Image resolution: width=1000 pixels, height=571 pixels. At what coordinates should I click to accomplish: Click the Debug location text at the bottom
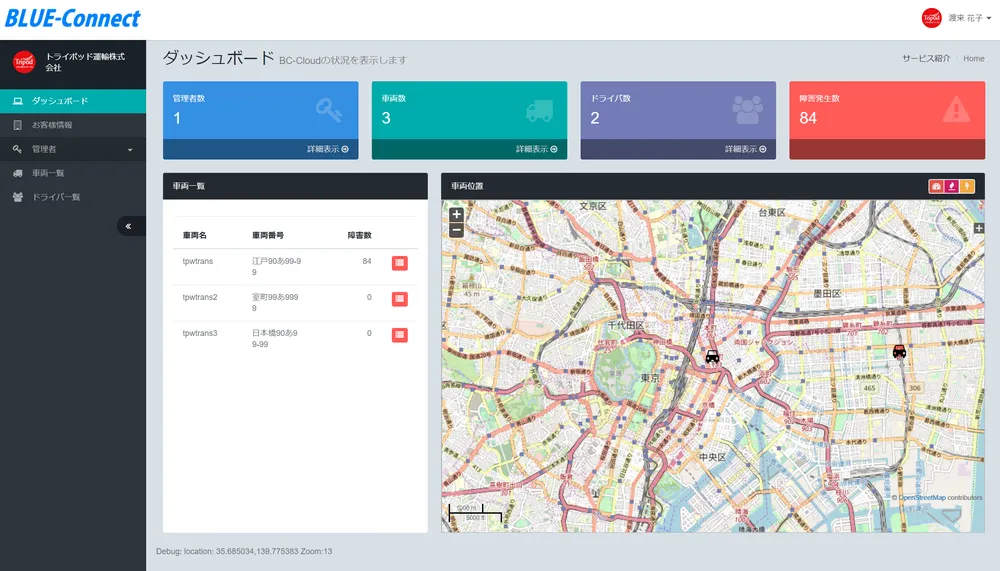point(244,551)
